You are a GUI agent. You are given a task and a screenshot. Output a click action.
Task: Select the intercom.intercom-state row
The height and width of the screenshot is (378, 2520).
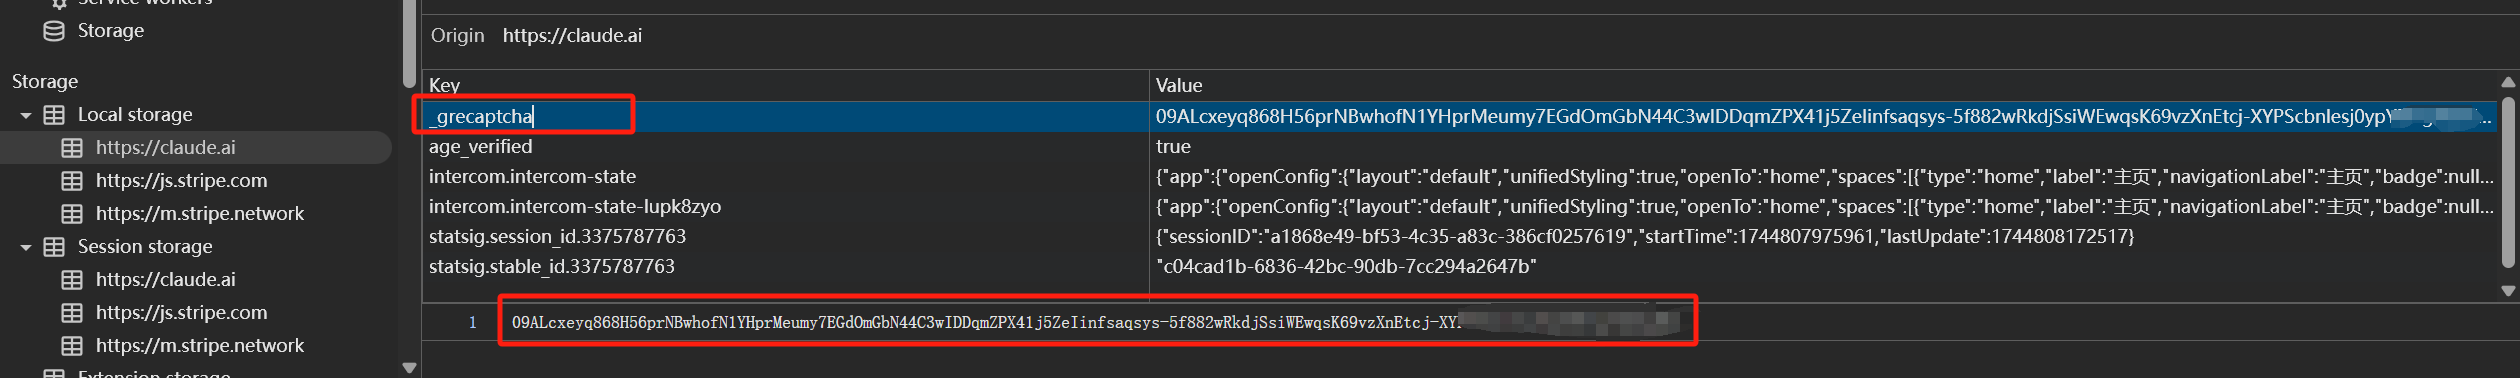point(1461,177)
